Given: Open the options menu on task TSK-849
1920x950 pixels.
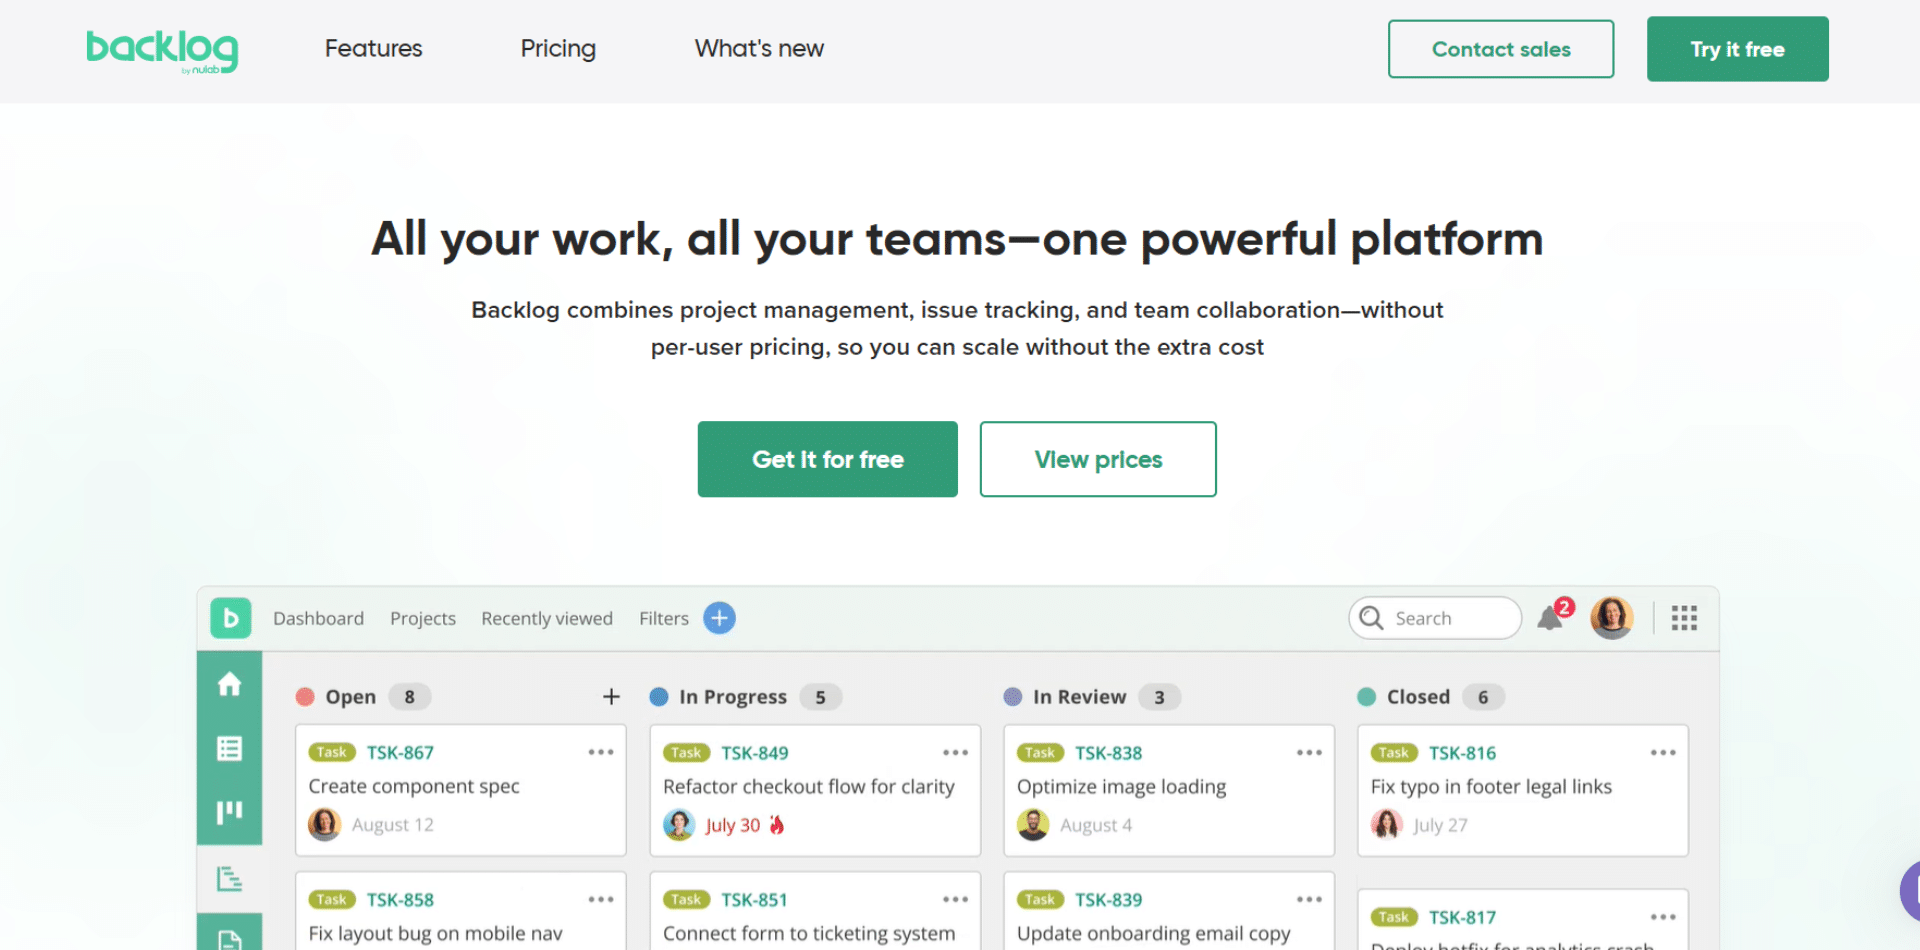Looking at the screenshot, I should 955,752.
